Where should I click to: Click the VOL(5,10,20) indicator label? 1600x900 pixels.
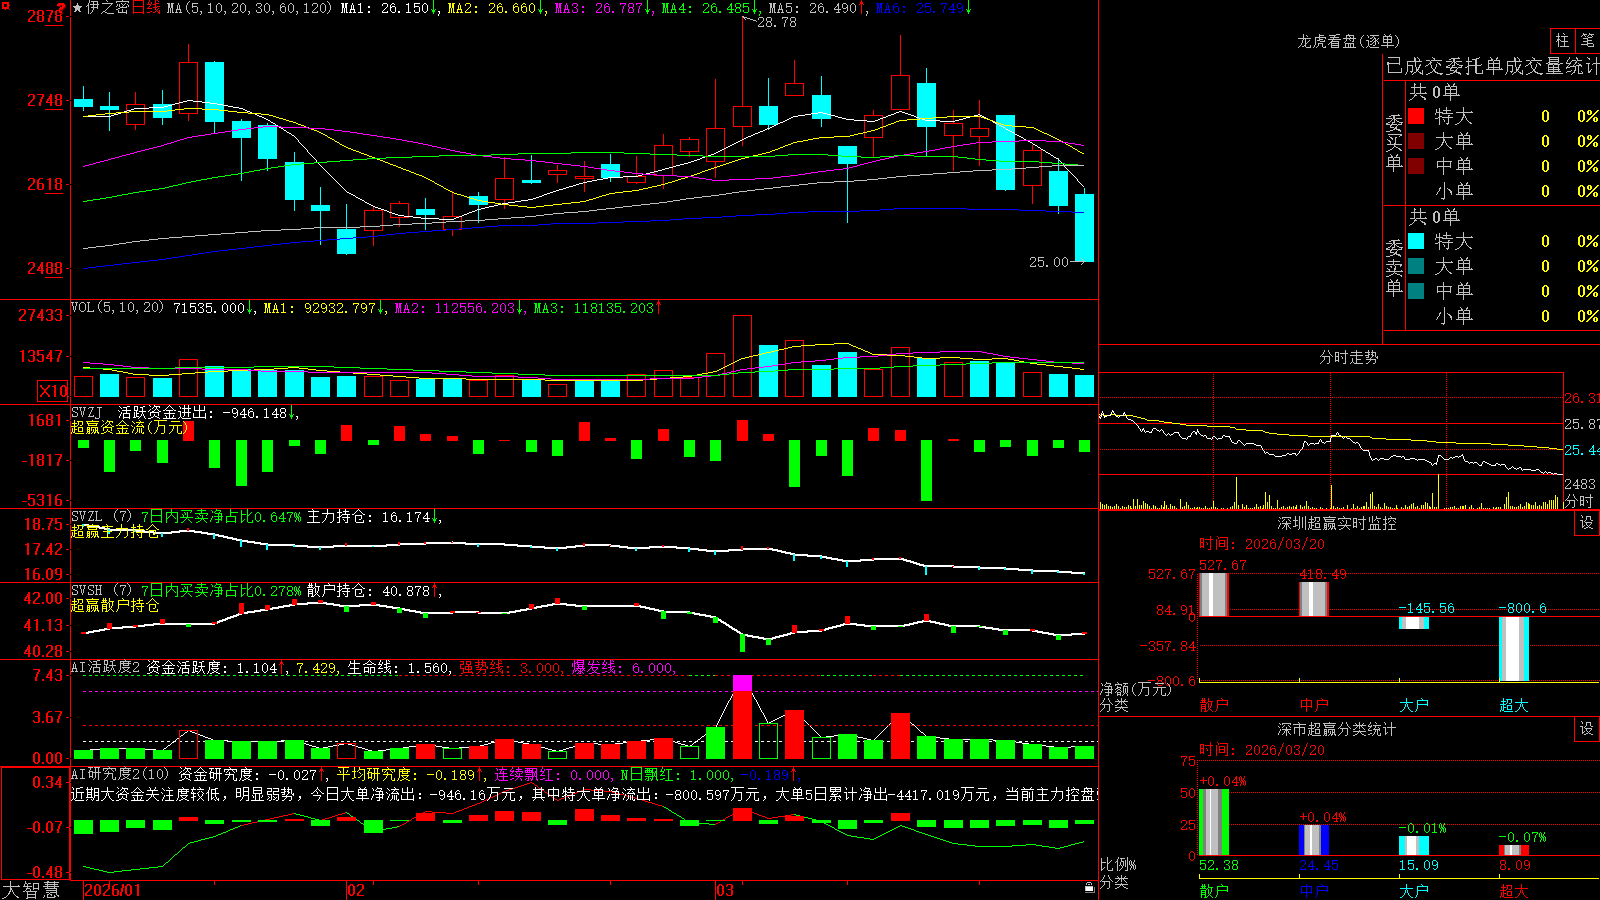tap(118, 308)
